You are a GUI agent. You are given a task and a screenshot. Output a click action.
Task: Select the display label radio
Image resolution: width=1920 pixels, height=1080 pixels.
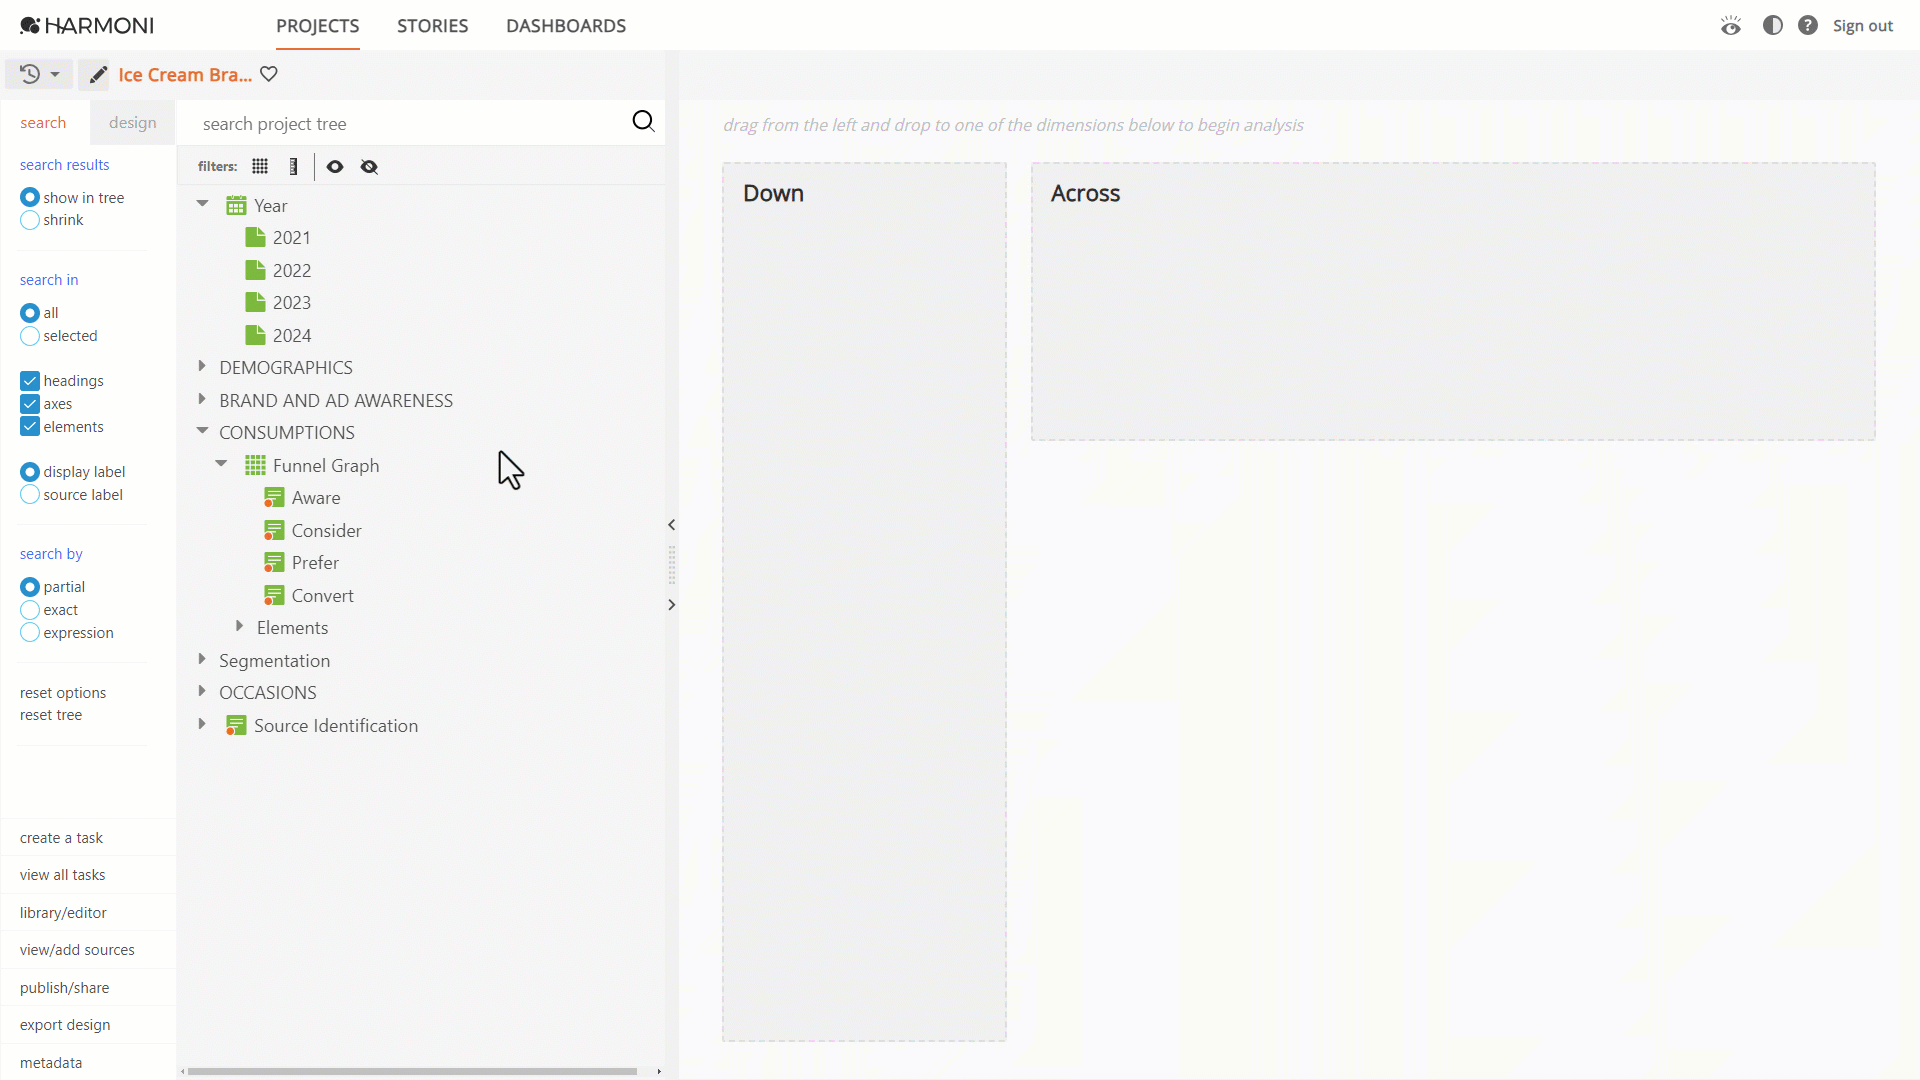pyautogui.click(x=30, y=472)
